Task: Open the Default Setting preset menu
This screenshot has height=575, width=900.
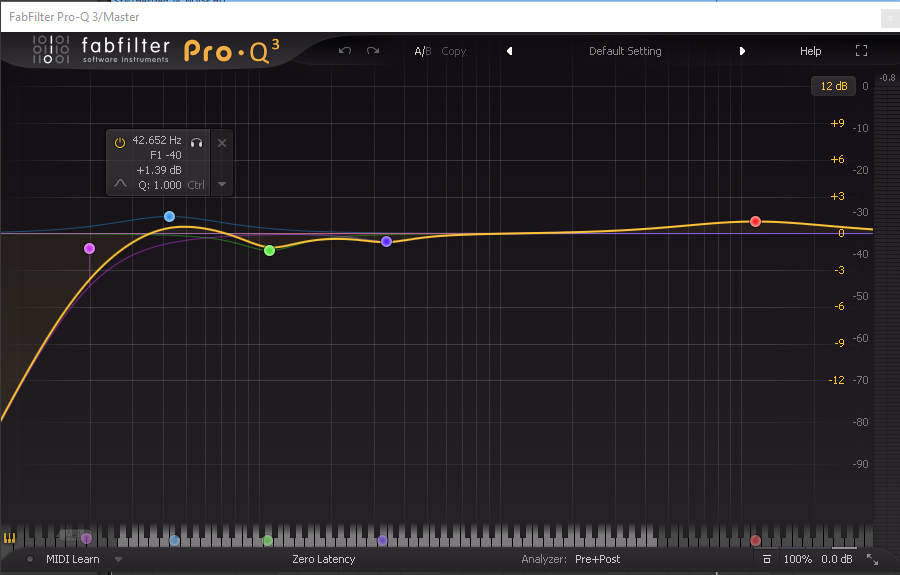Action: point(625,51)
